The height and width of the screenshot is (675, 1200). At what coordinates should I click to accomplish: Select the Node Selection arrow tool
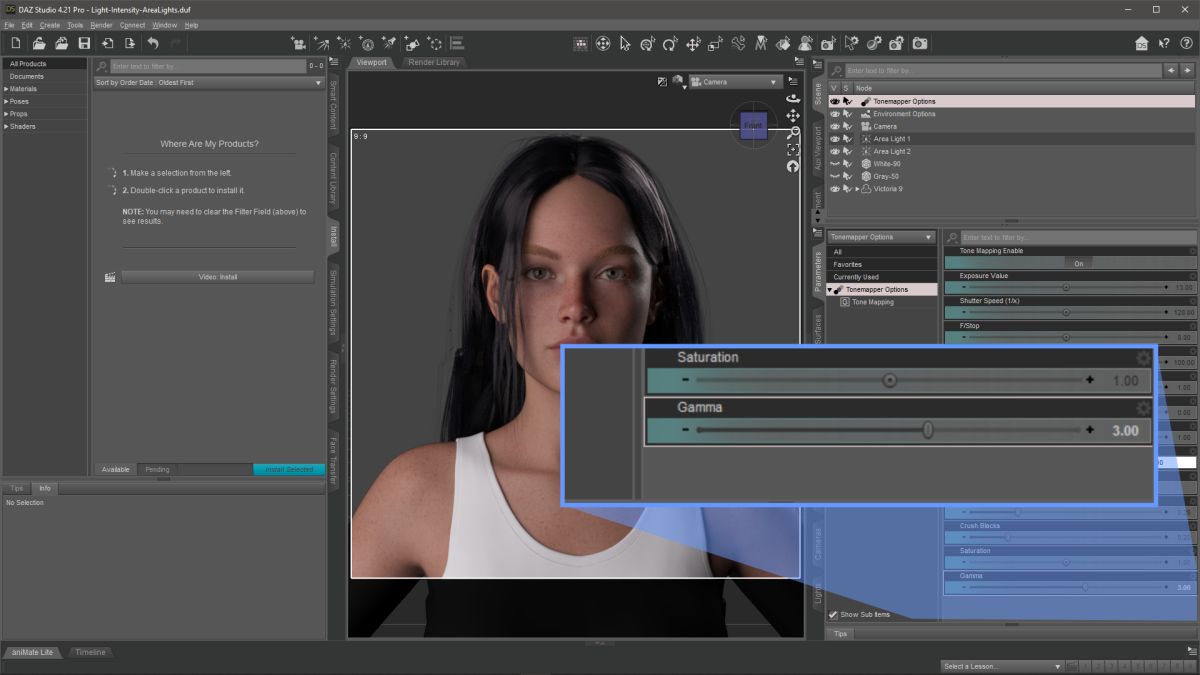click(625, 43)
